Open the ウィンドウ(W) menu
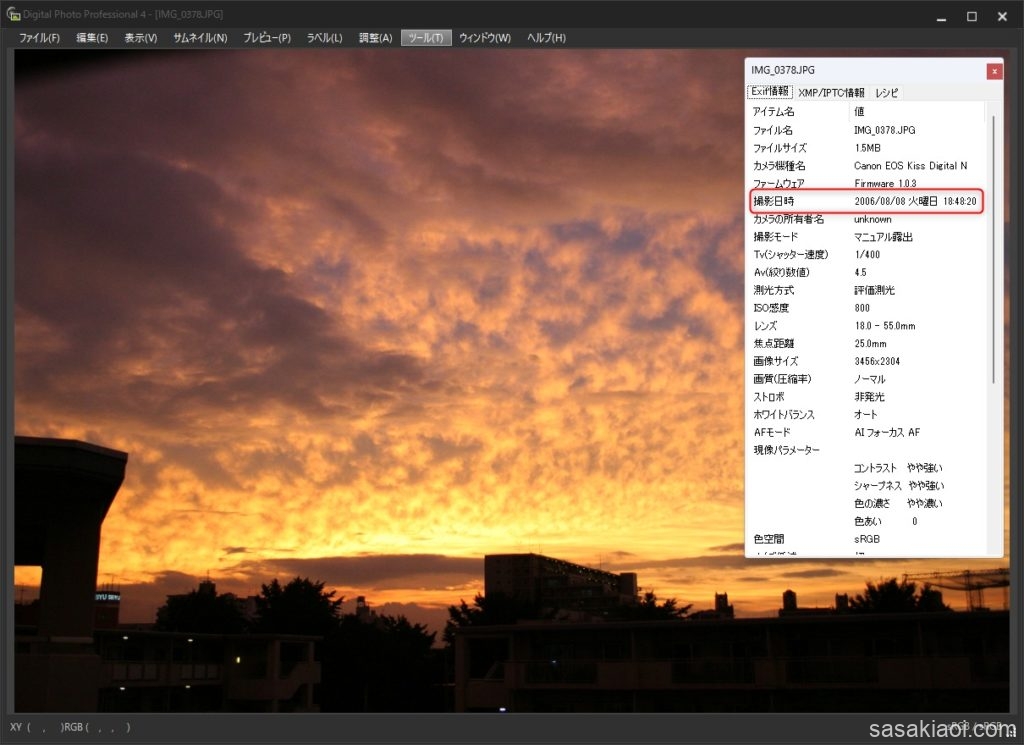Image resolution: width=1024 pixels, height=745 pixels. 485,38
